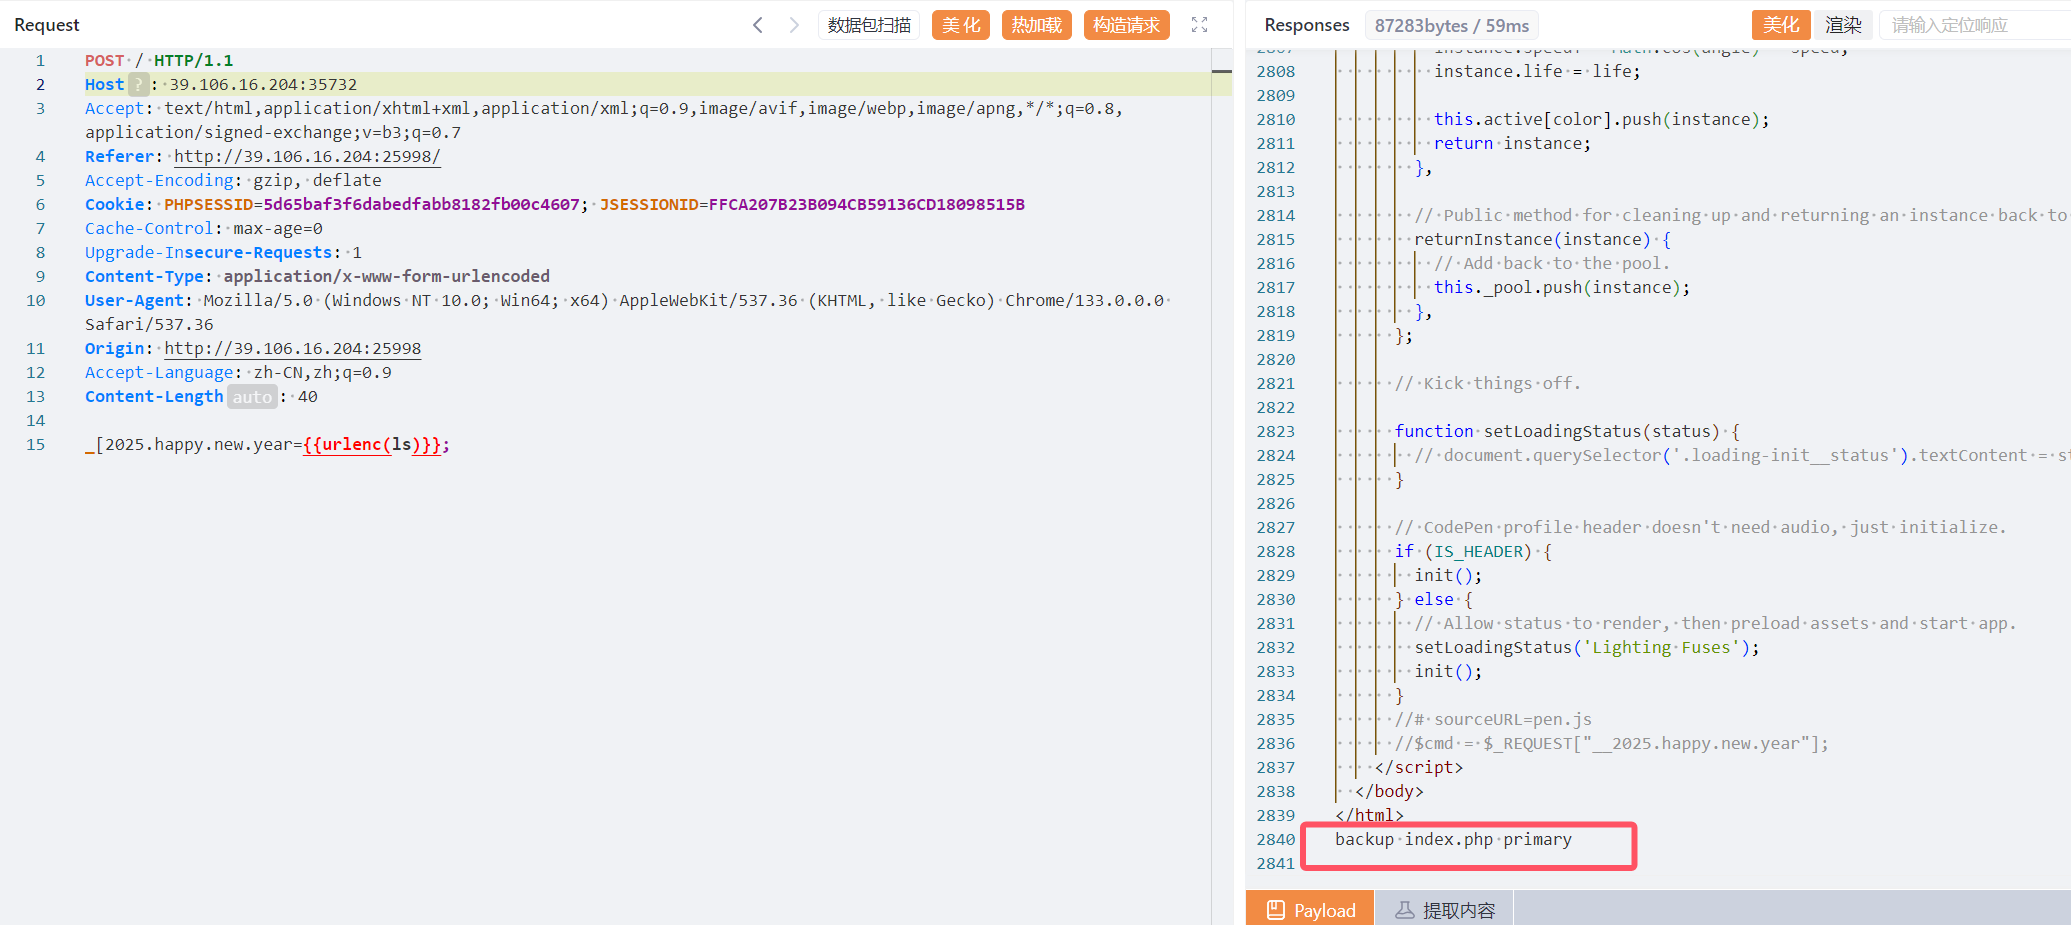Click response line number 2823
Viewport: 2071px width, 925px height.
click(x=1276, y=431)
